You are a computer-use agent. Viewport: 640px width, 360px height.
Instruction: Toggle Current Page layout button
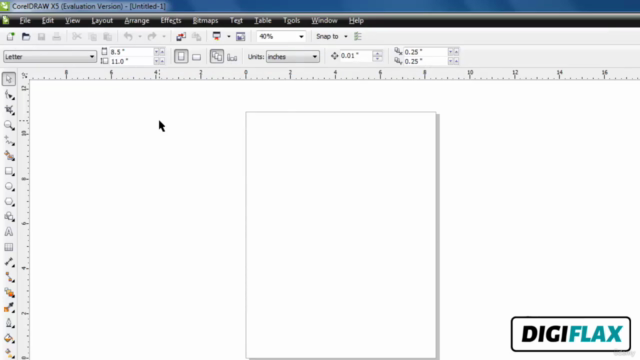click(232, 57)
